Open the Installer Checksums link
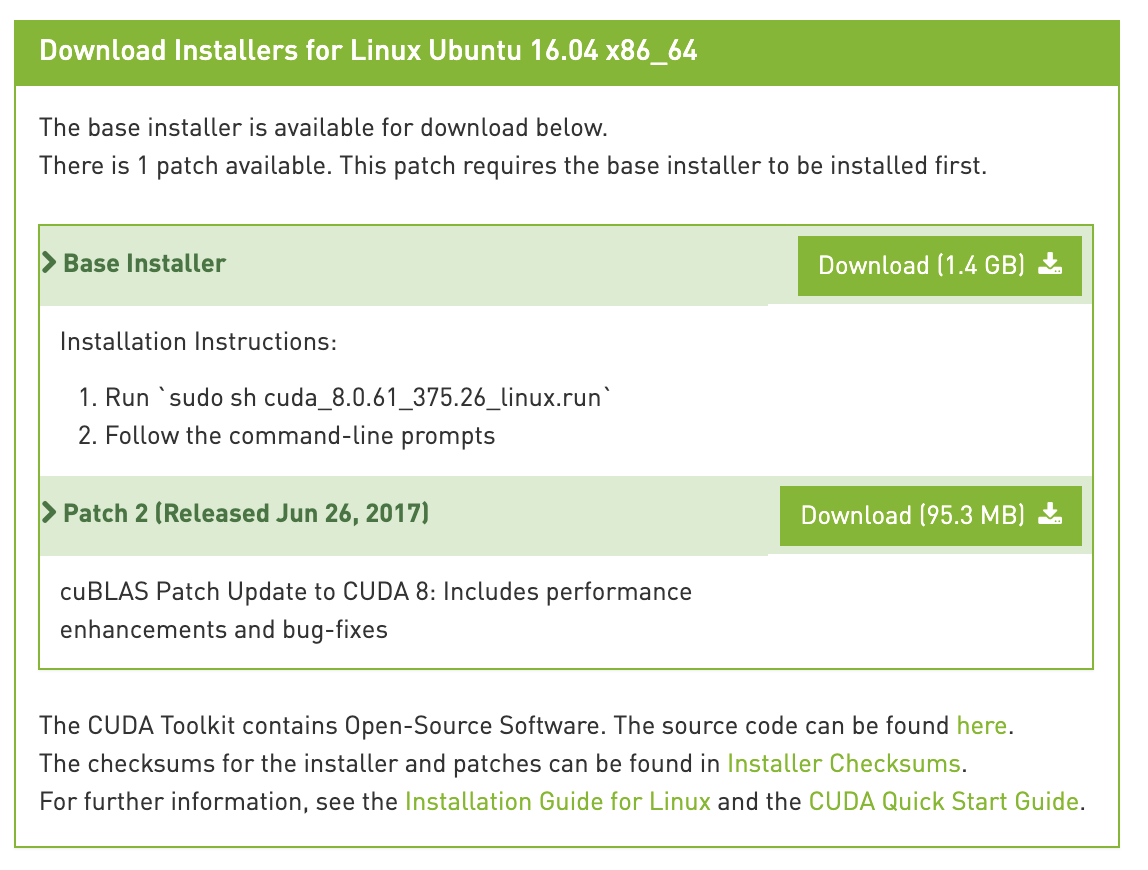This screenshot has height=870, width=1148. click(x=843, y=763)
